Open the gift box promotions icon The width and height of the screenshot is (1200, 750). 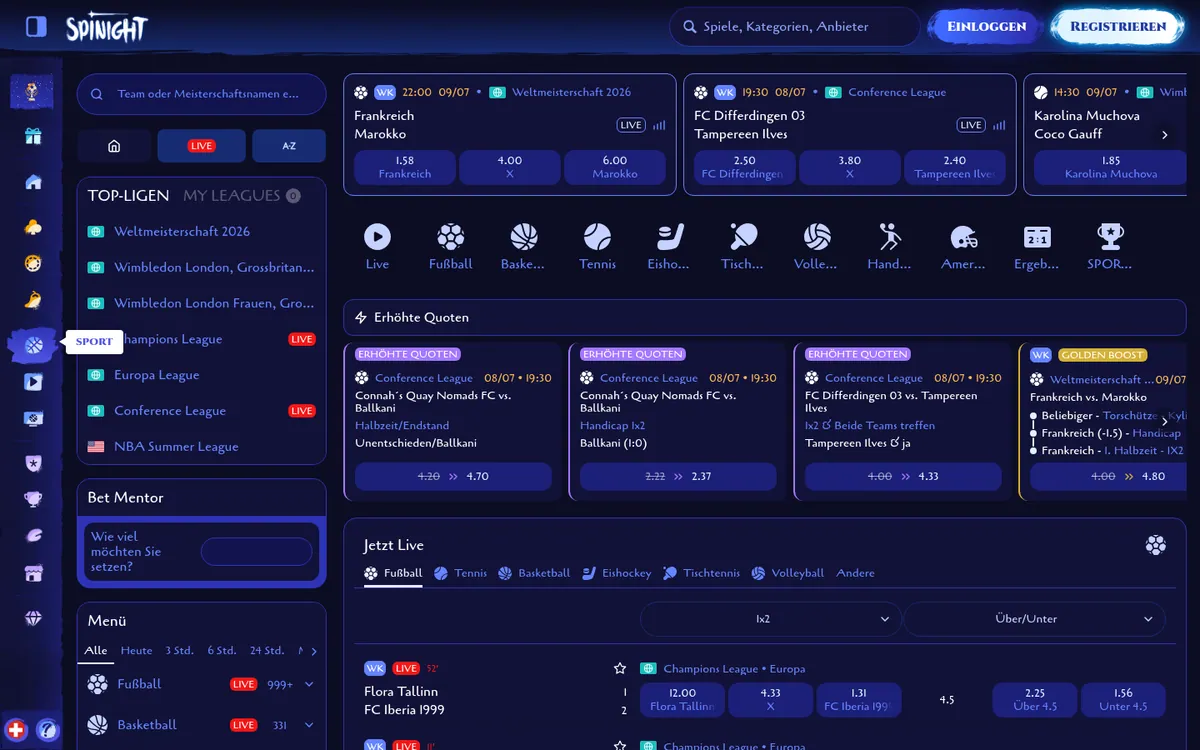[x=33, y=136]
